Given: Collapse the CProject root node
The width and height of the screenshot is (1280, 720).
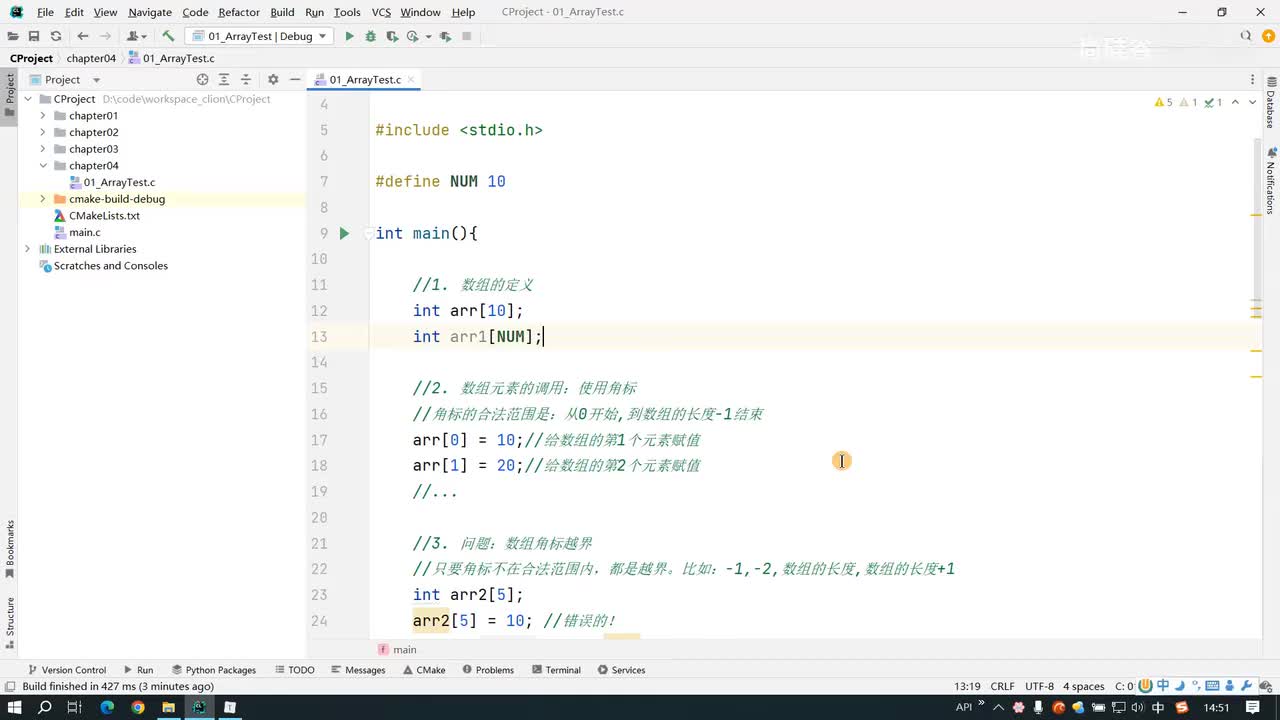Looking at the screenshot, I should pyautogui.click(x=28, y=99).
